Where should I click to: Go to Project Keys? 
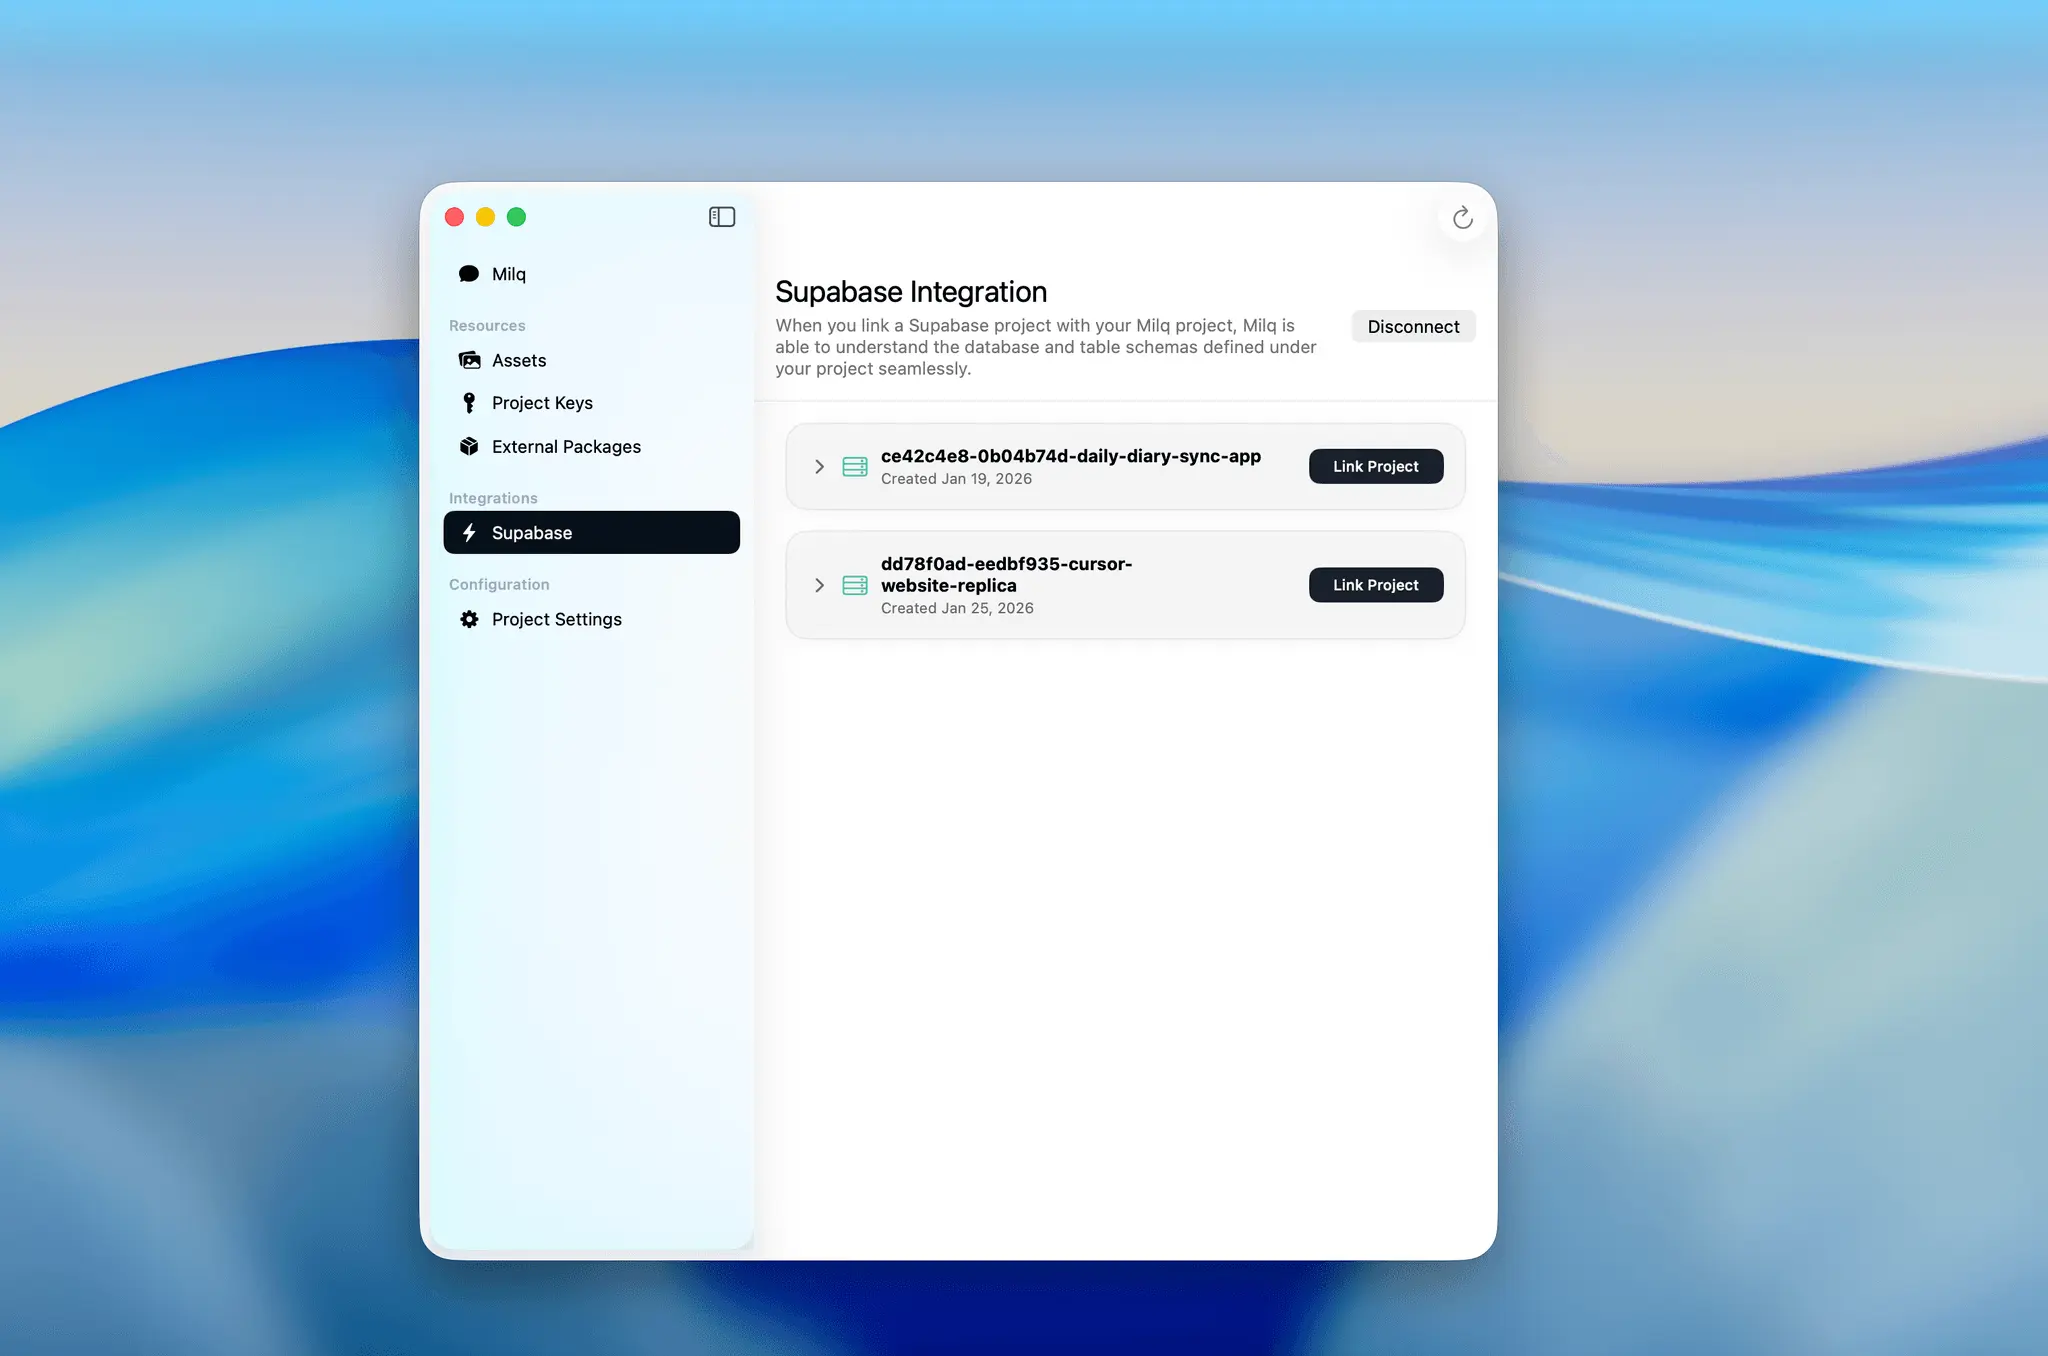592,403
